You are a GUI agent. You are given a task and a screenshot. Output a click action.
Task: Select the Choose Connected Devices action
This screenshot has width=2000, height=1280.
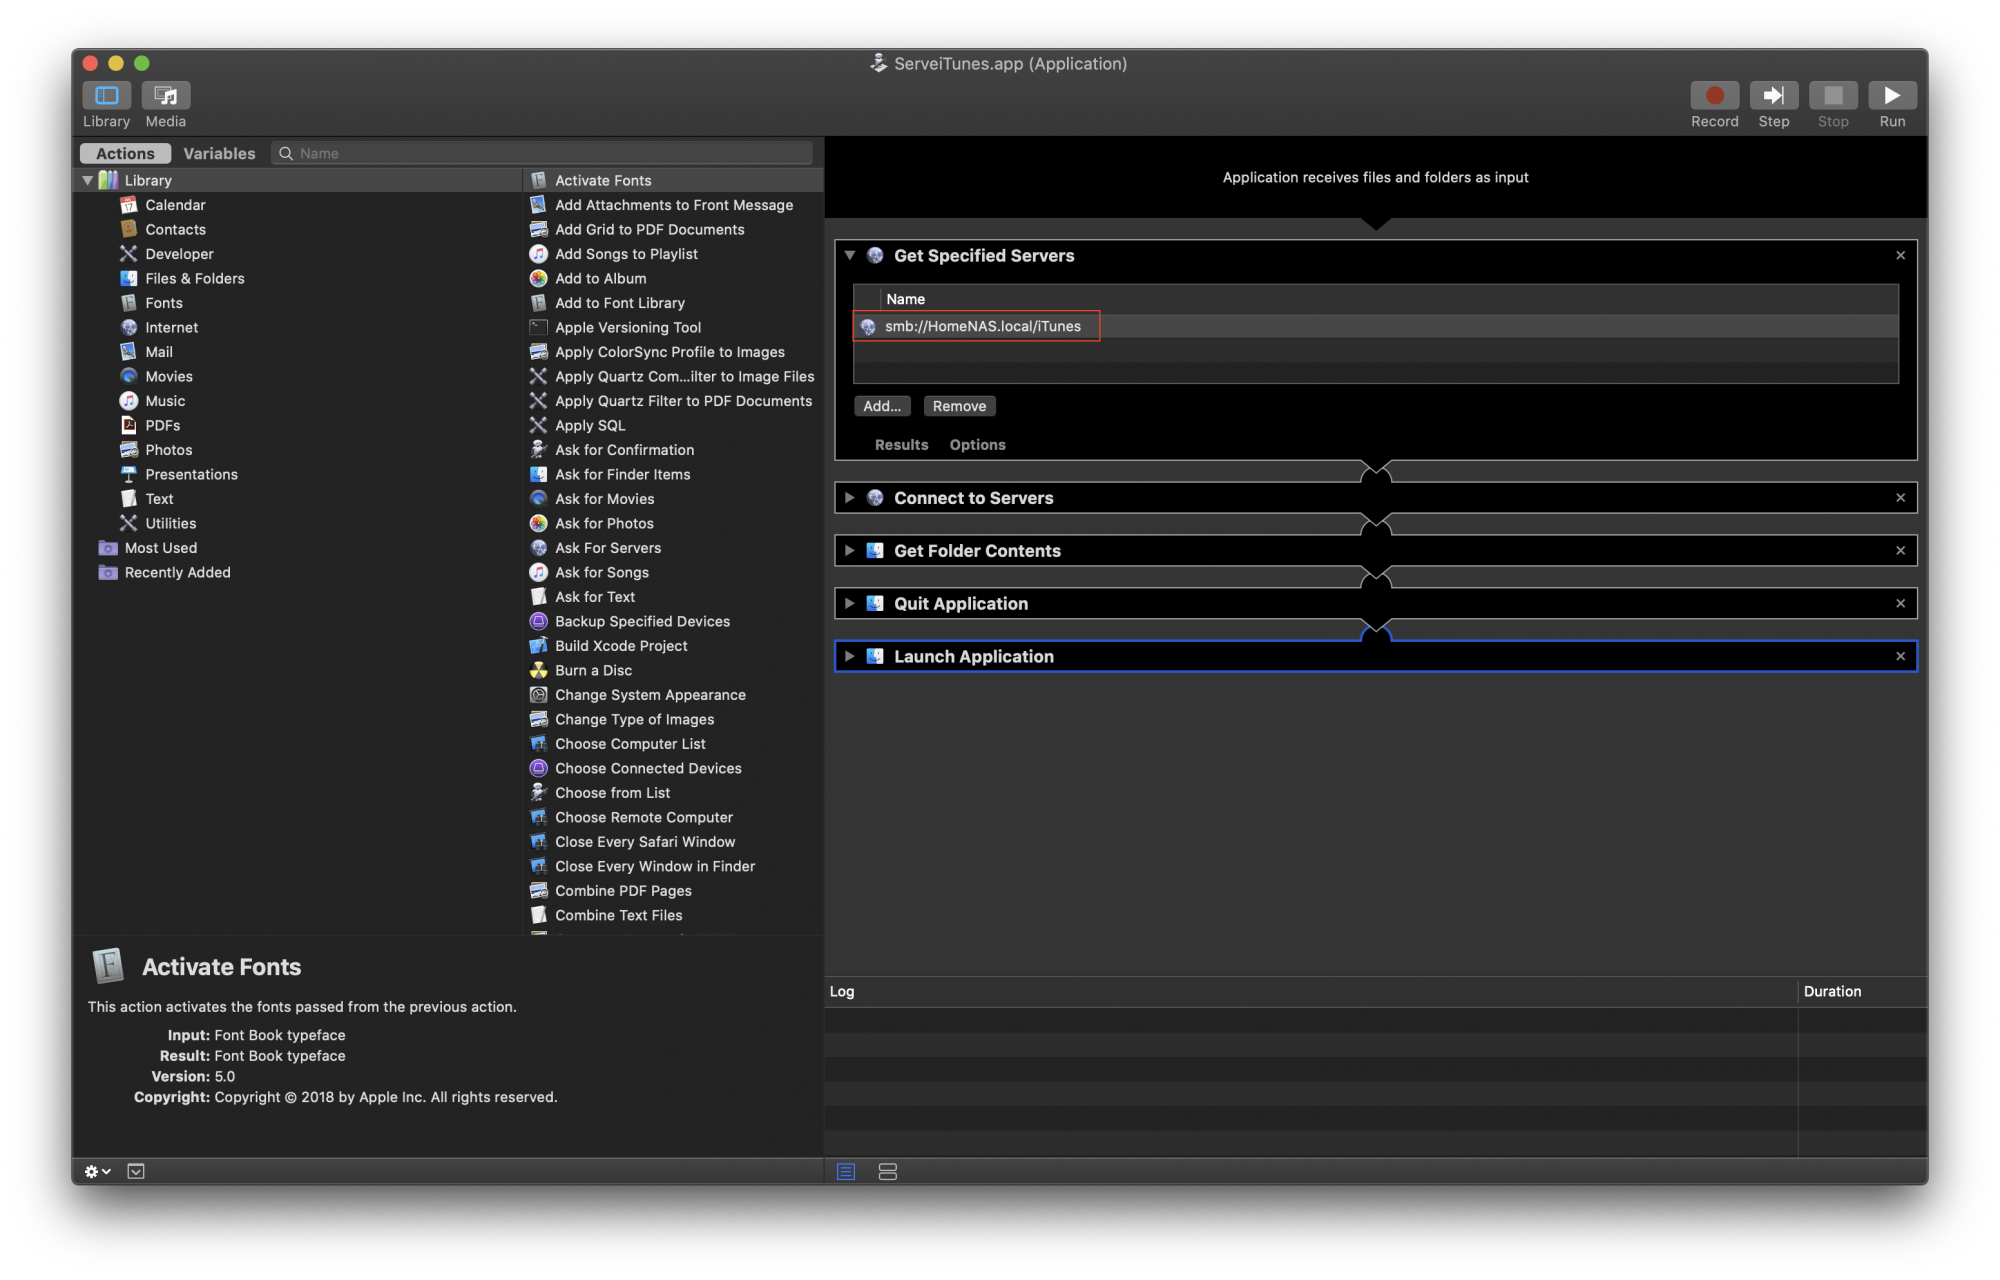pyautogui.click(x=648, y=768)
